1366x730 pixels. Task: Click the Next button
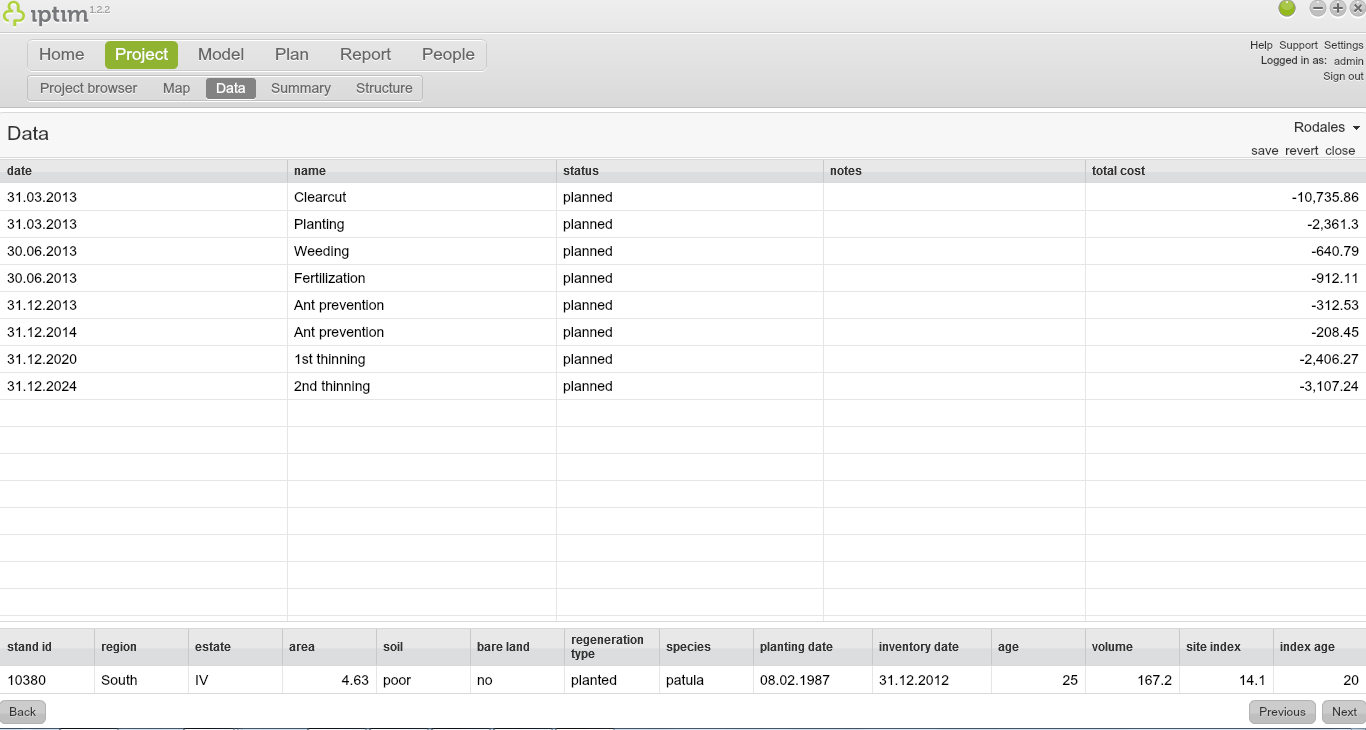point(1343,711)
